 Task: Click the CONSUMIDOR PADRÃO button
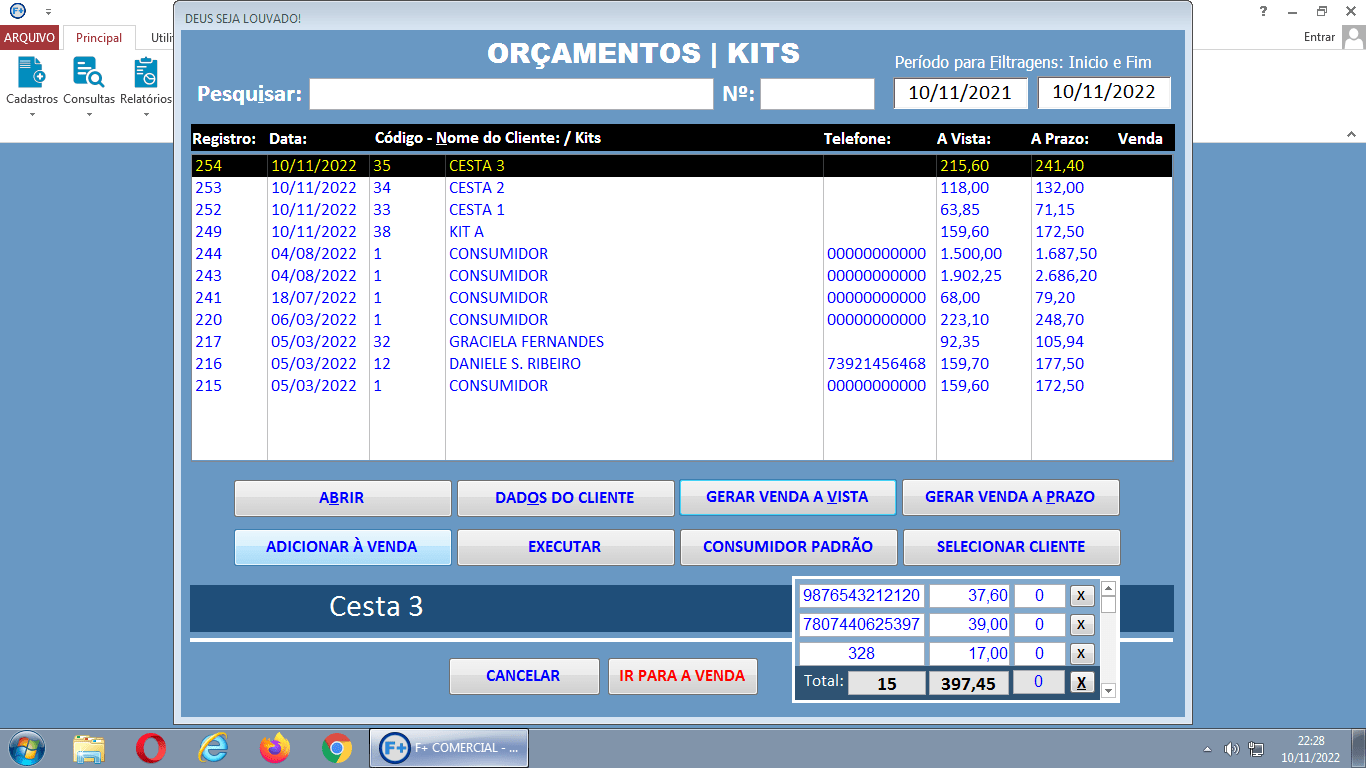click(x=788, y=547)
